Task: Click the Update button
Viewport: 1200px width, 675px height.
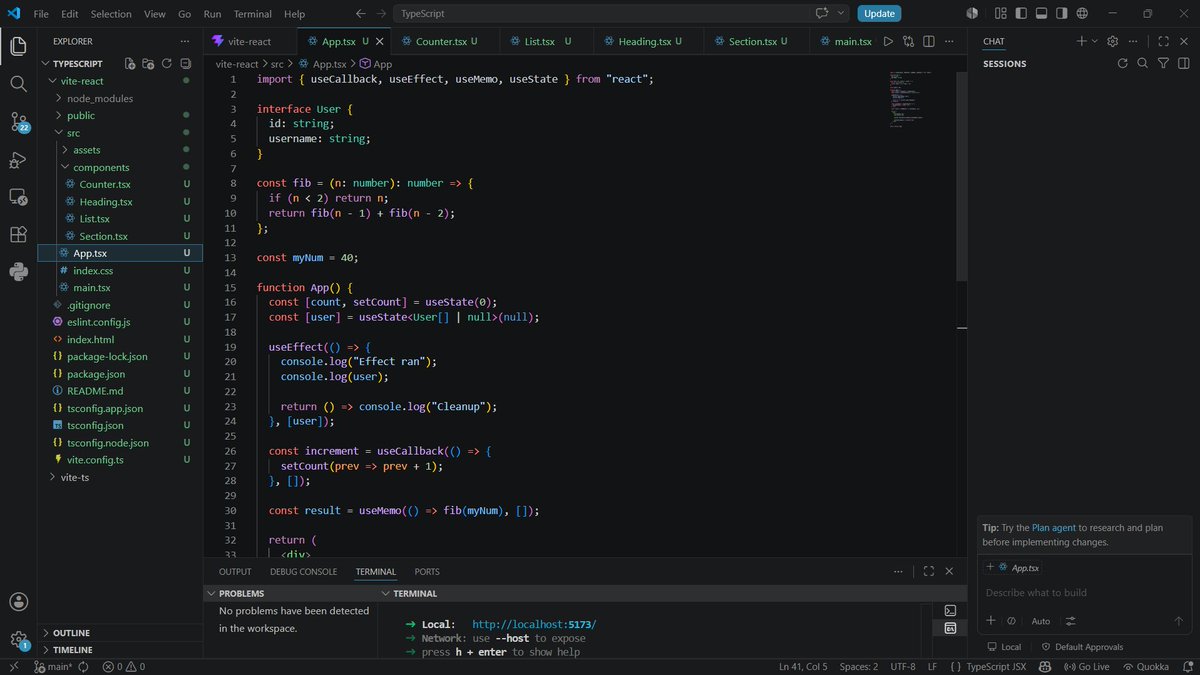Action: [x=879, y=13]
